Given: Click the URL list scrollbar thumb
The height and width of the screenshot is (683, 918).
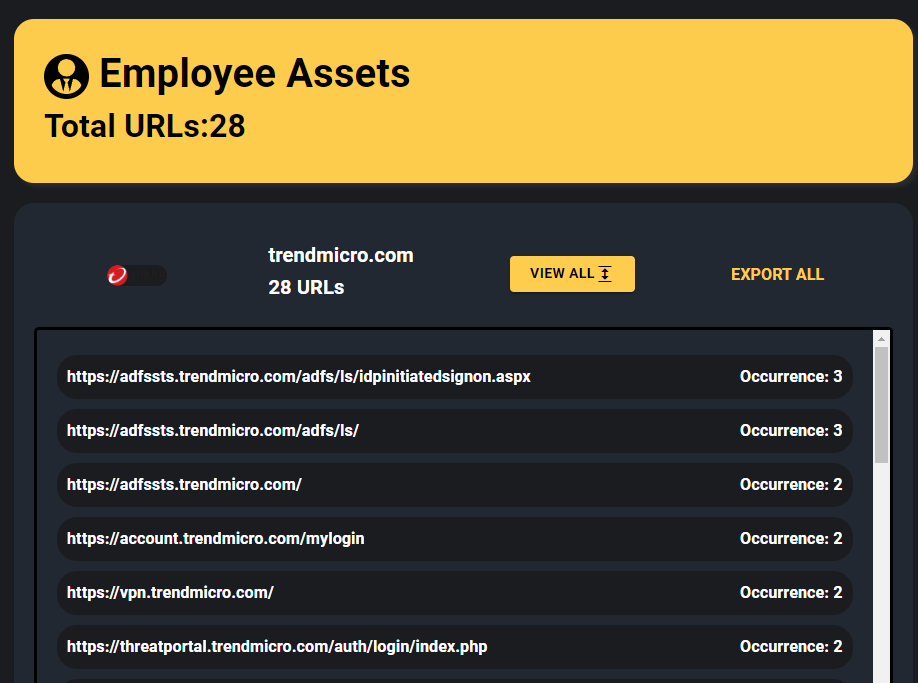Looking at the screenshot, I should pyautogui.click(x=881, y=405).
